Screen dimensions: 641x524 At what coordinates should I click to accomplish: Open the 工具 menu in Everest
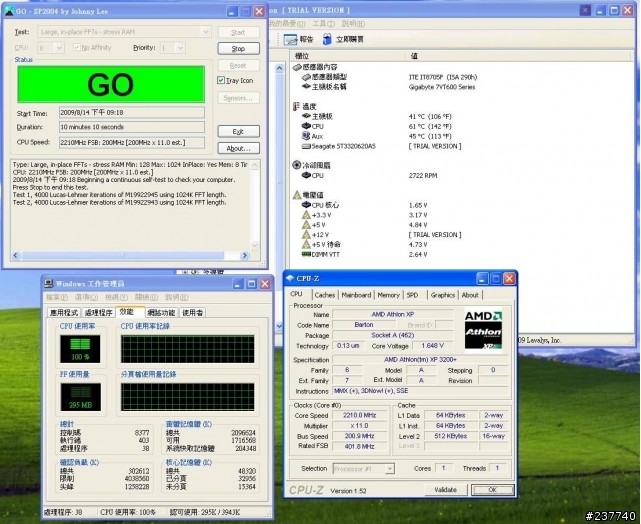tap(323, 24)
